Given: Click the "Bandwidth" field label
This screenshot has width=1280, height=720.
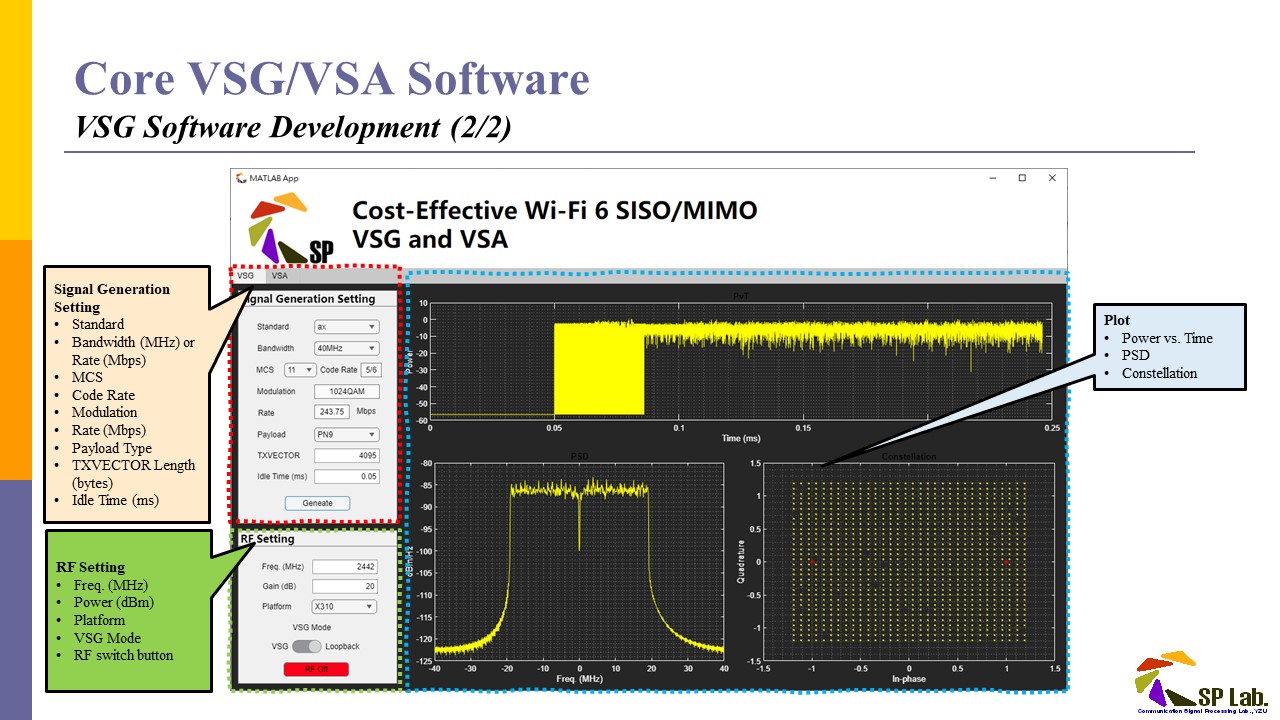Looking at the screenshot, I should (x=274, y=348).
